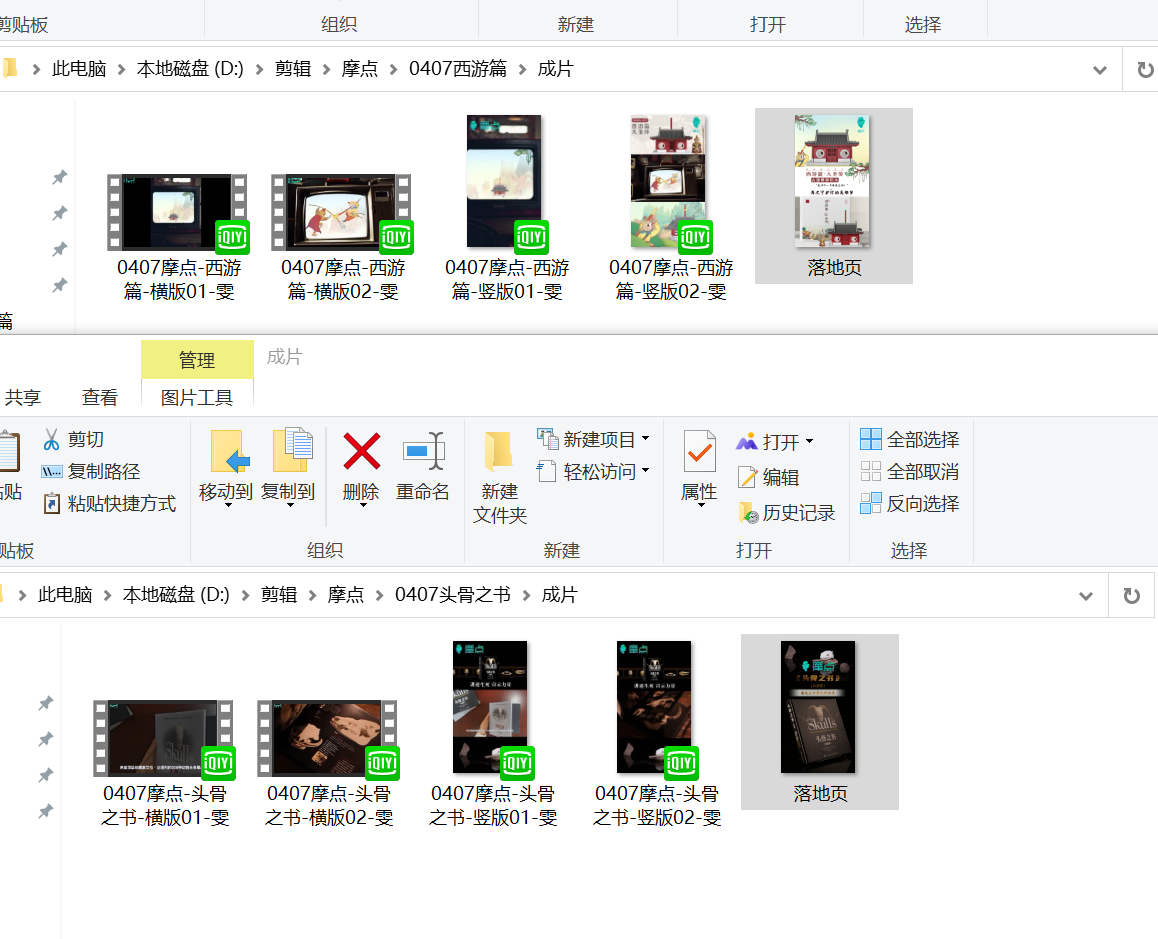Click 成片 at end of 西游篇 path
Image resolution: width=1158 pixels, height=939 pixels.
coord(555,69)
